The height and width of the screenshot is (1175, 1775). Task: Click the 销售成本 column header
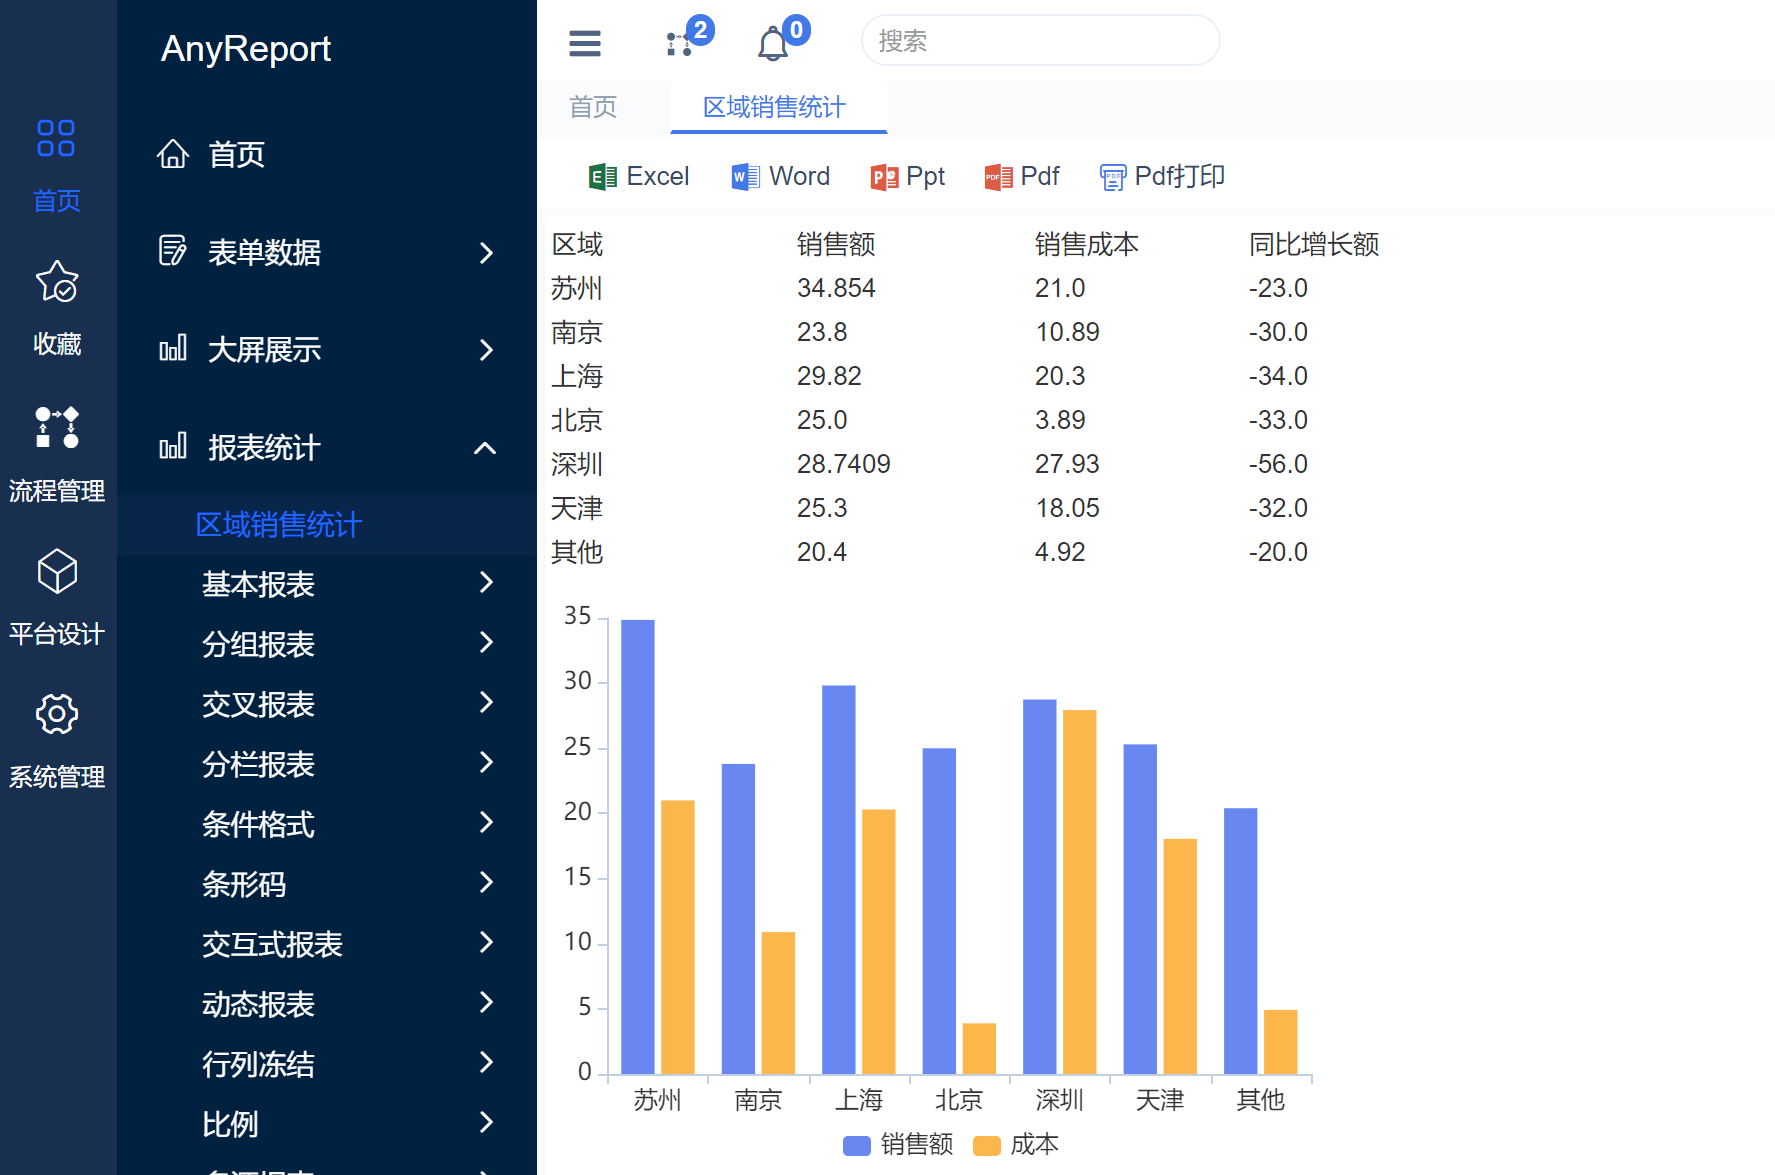(x=1086, y=244)
